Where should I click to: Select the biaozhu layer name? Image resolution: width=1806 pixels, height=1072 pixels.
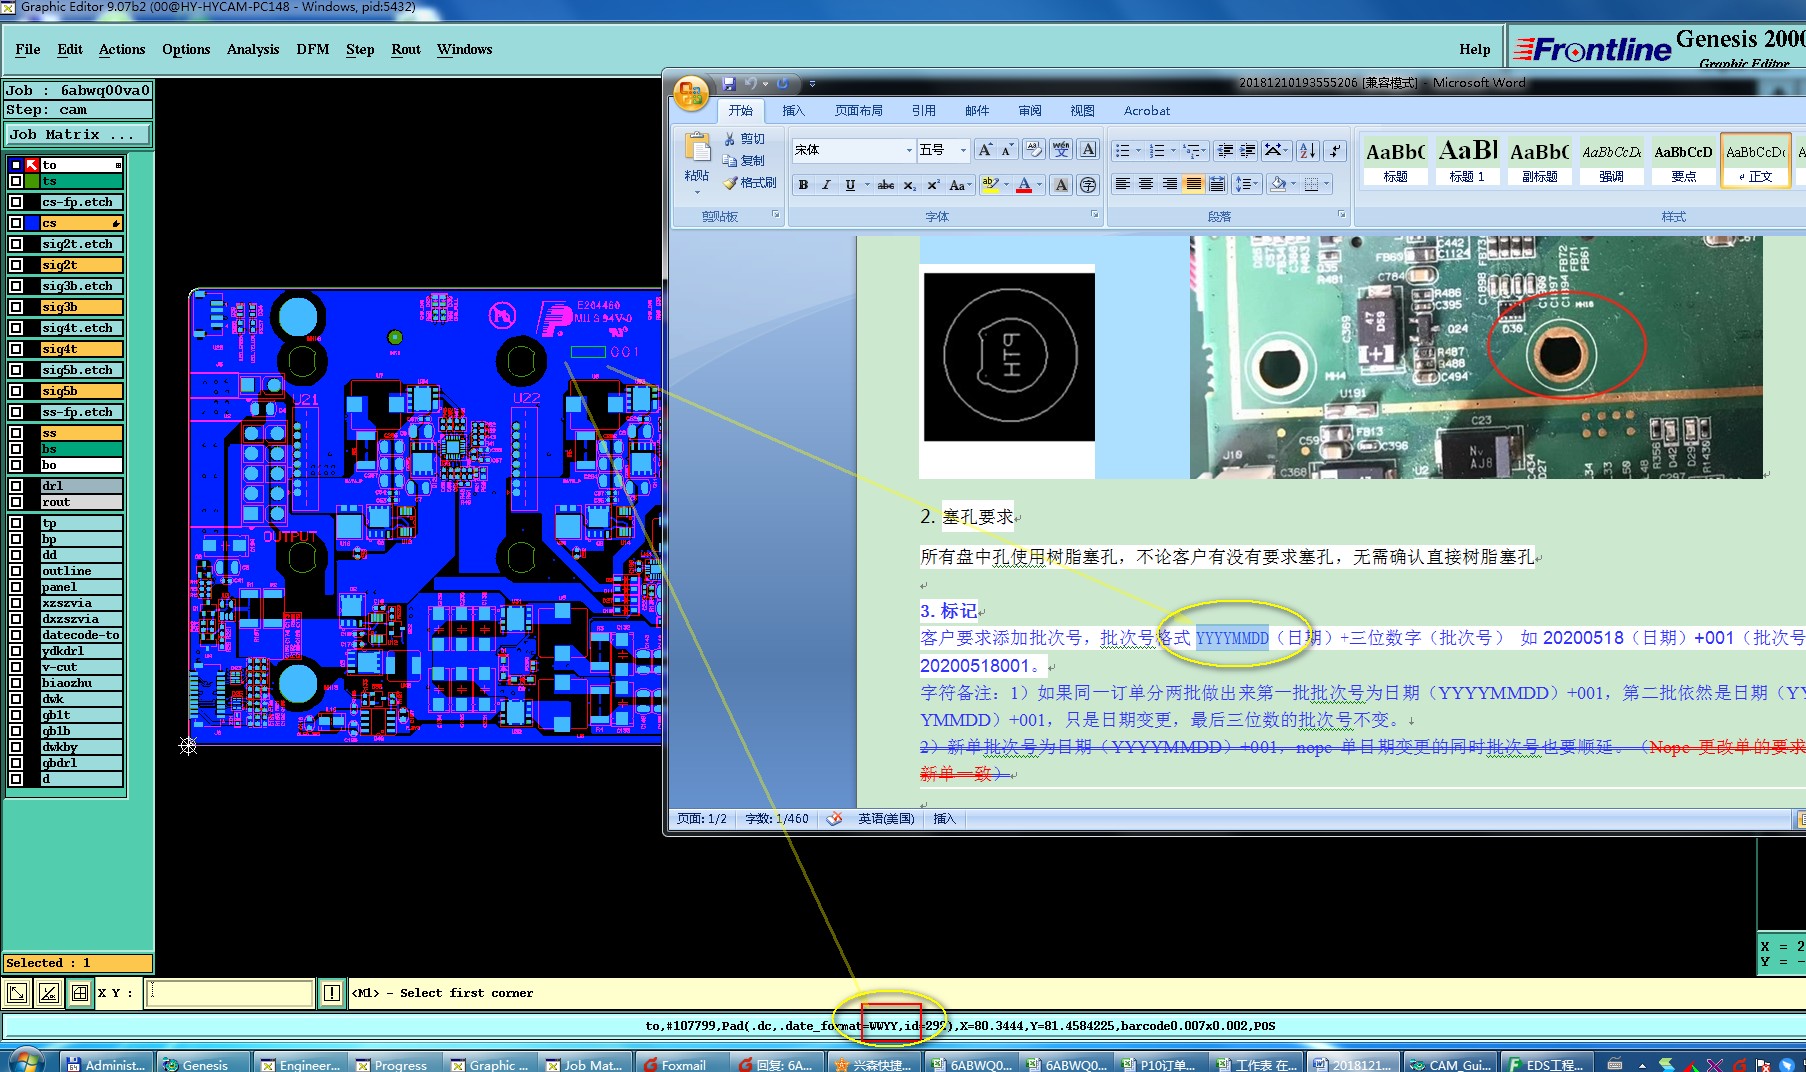click(x=82, y=683)
